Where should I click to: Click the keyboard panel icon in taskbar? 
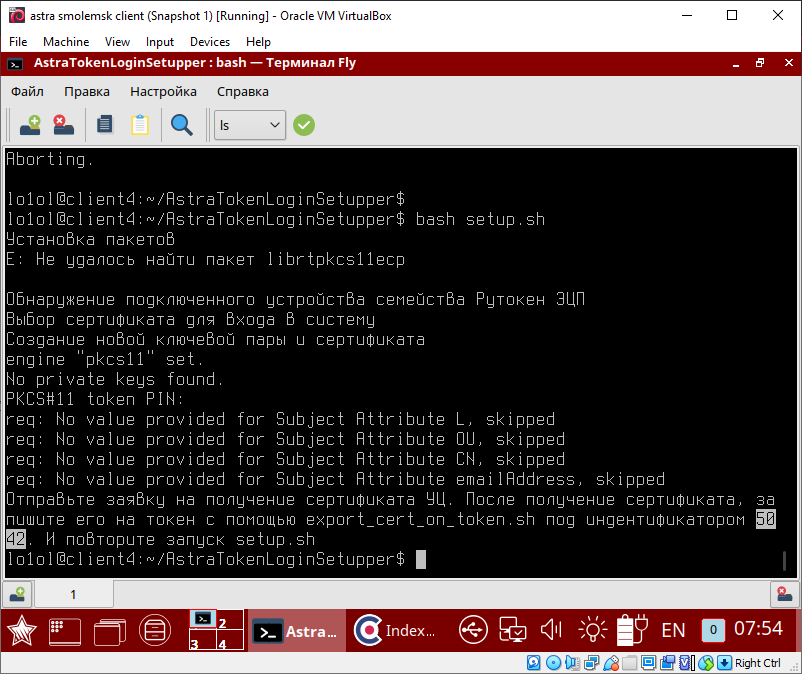[x=64, y=632]
